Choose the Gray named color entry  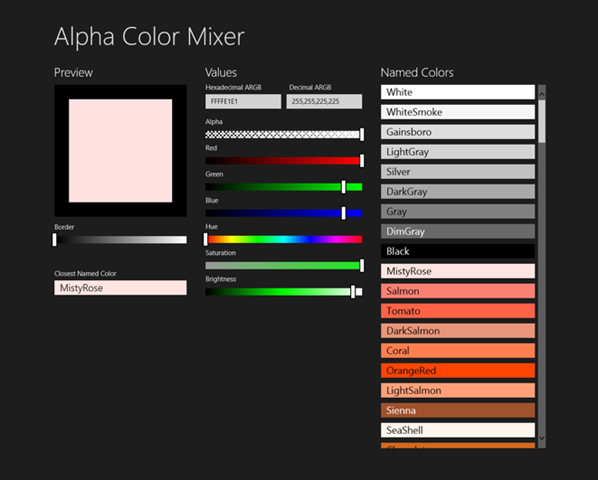[x=458, y=211]
